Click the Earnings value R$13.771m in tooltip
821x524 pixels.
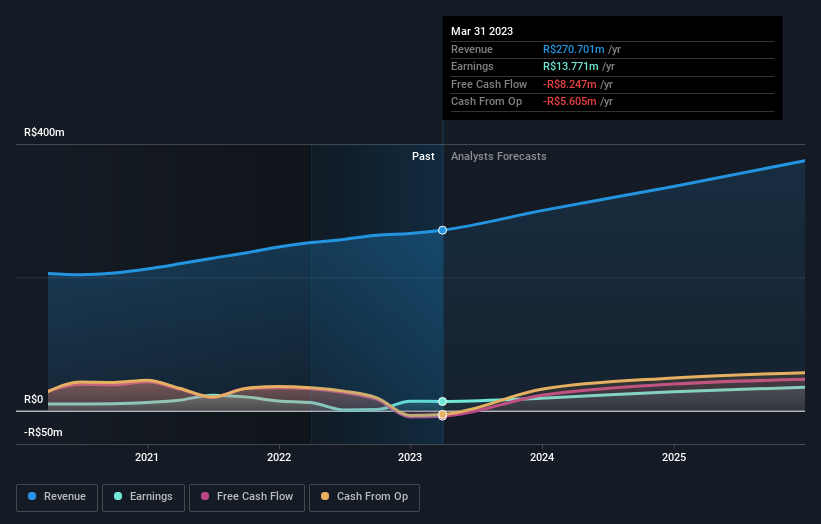point(571,66)
